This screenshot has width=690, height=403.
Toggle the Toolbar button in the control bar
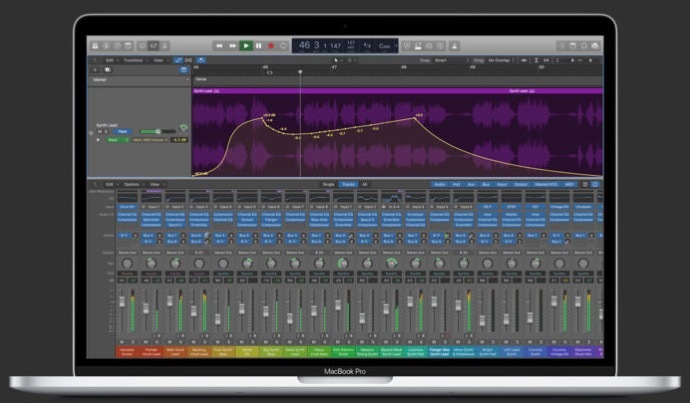pos(128,46)
